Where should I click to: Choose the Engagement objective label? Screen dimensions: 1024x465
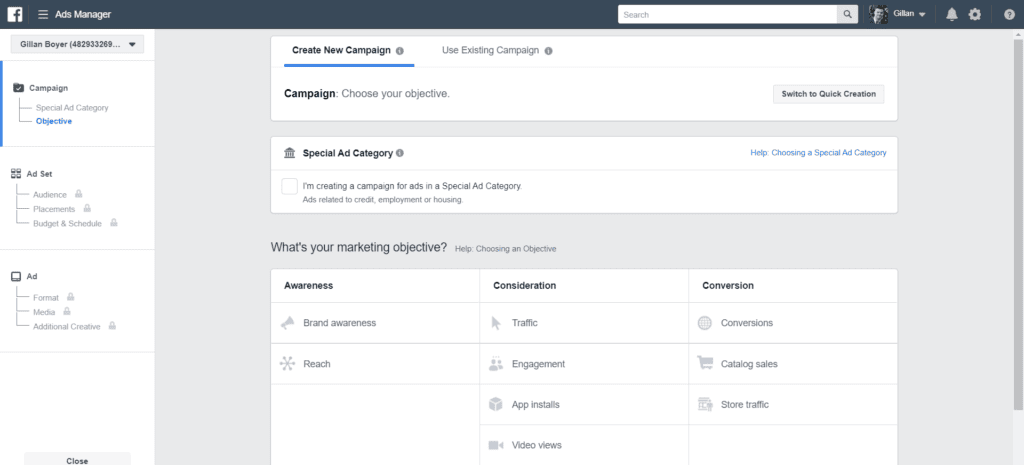538,364
